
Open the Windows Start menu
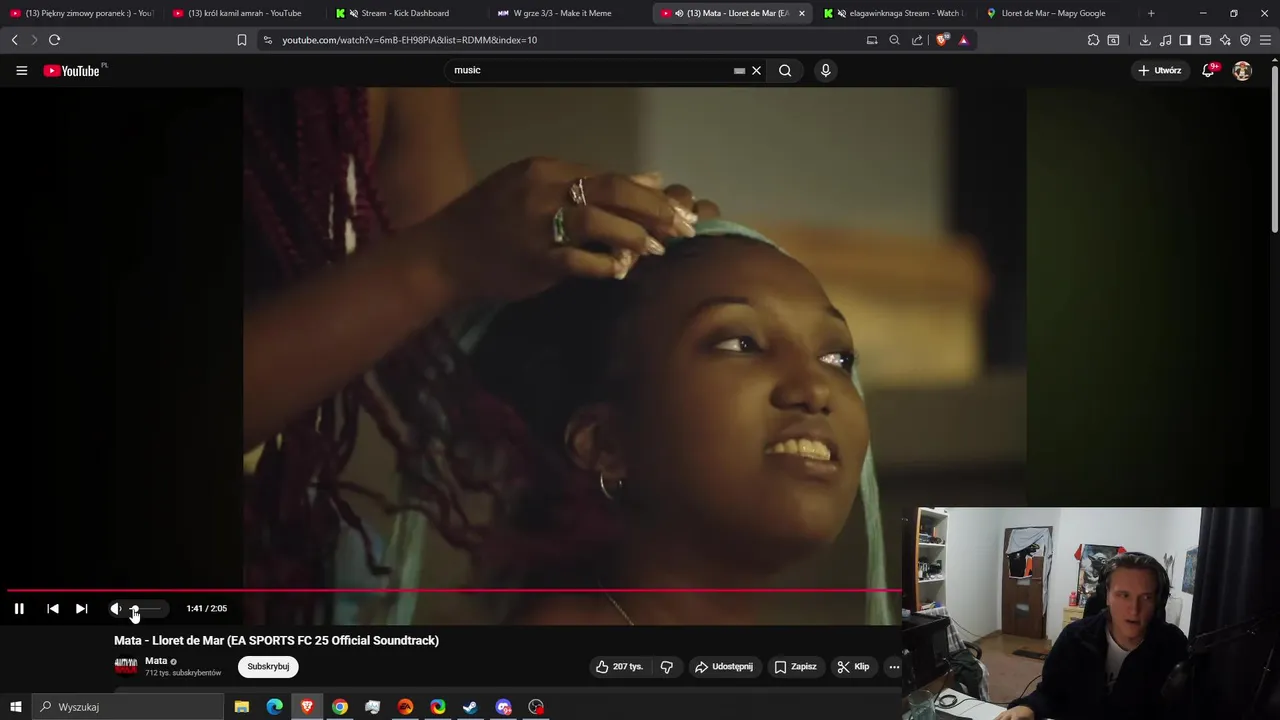[15, 707]
